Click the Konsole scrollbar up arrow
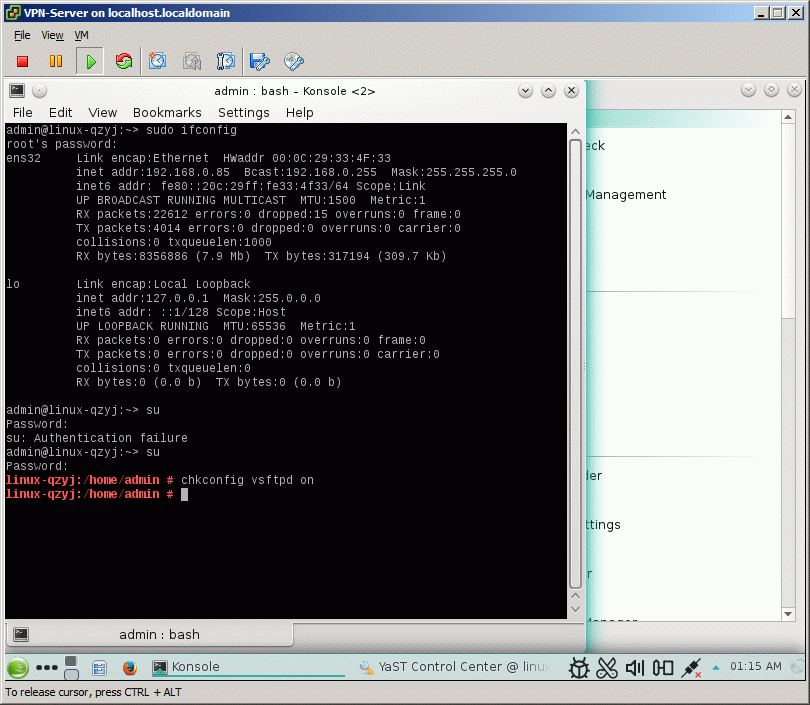 pos(575,132)
